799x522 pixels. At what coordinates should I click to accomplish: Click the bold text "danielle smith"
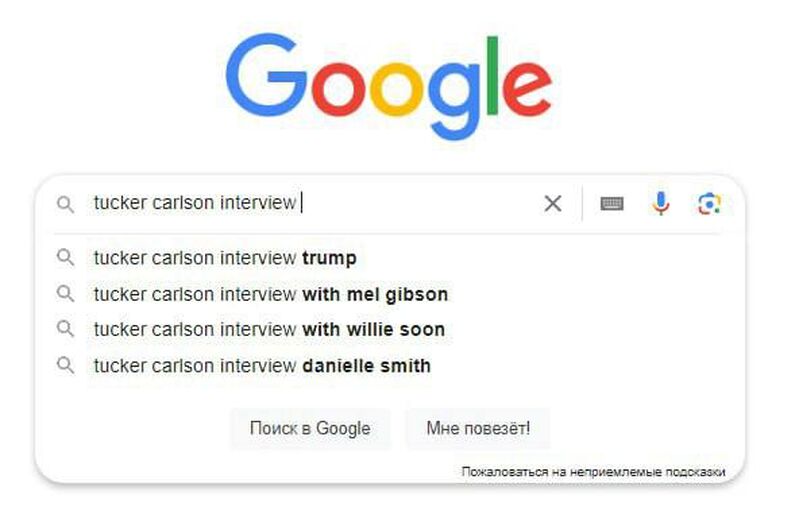point(366,366)
